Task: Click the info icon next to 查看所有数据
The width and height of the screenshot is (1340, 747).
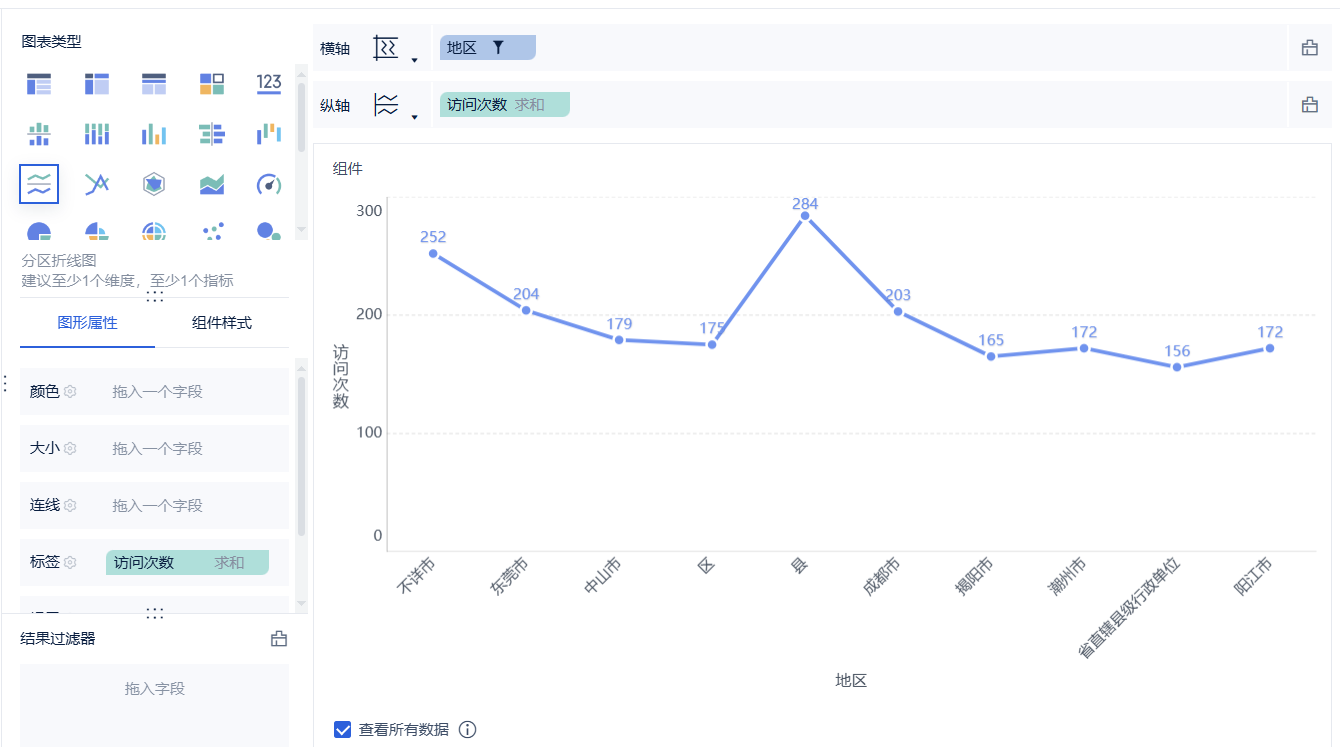Action: [x=467, y=729]
